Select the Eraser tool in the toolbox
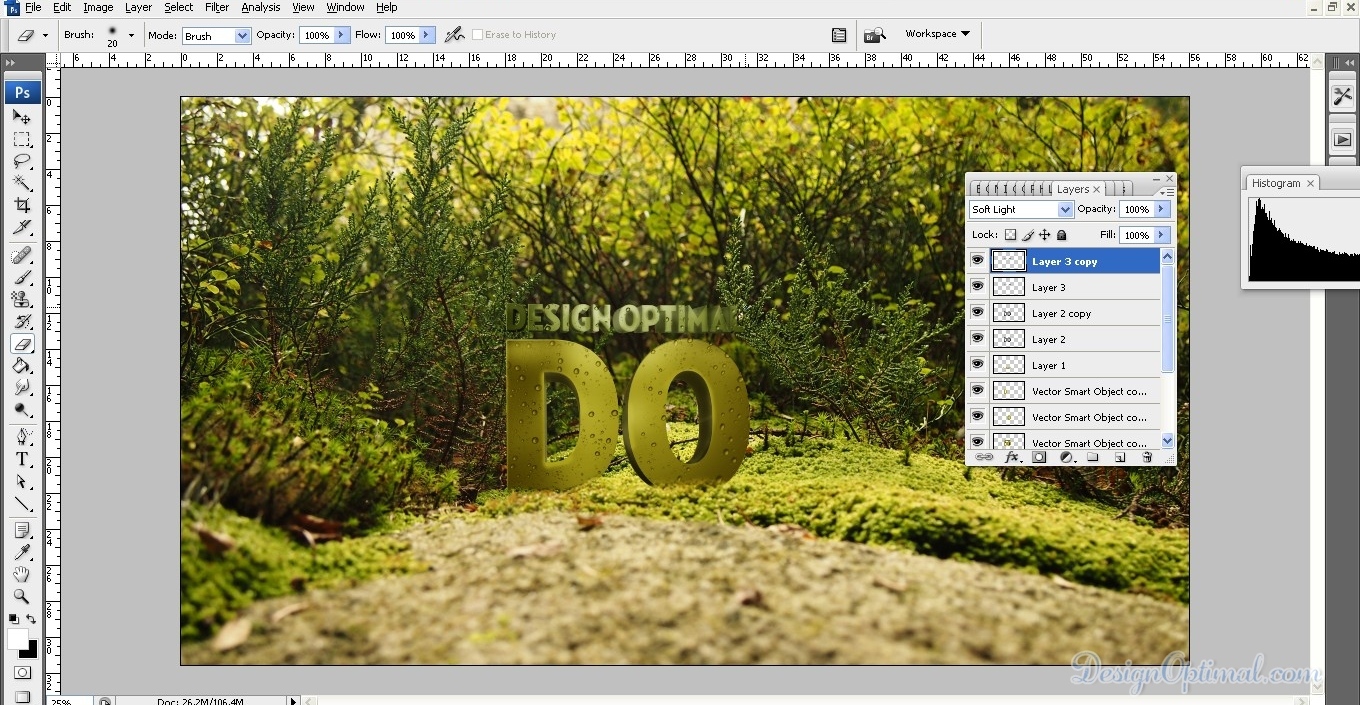The height and width of the screenshot is (705, 1360). click(x=22, y=344)
